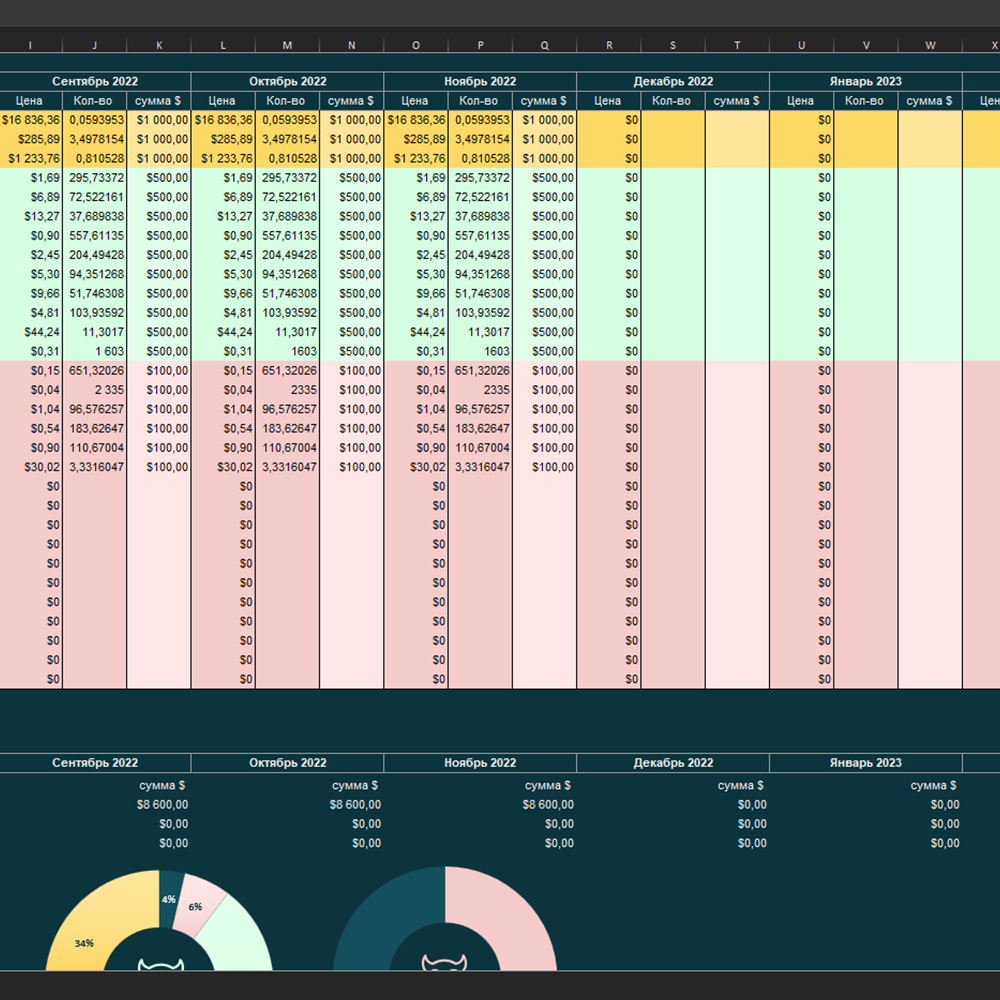1000x1000 pixels.
Task: Select column R header
Action: tap(609, 45)
